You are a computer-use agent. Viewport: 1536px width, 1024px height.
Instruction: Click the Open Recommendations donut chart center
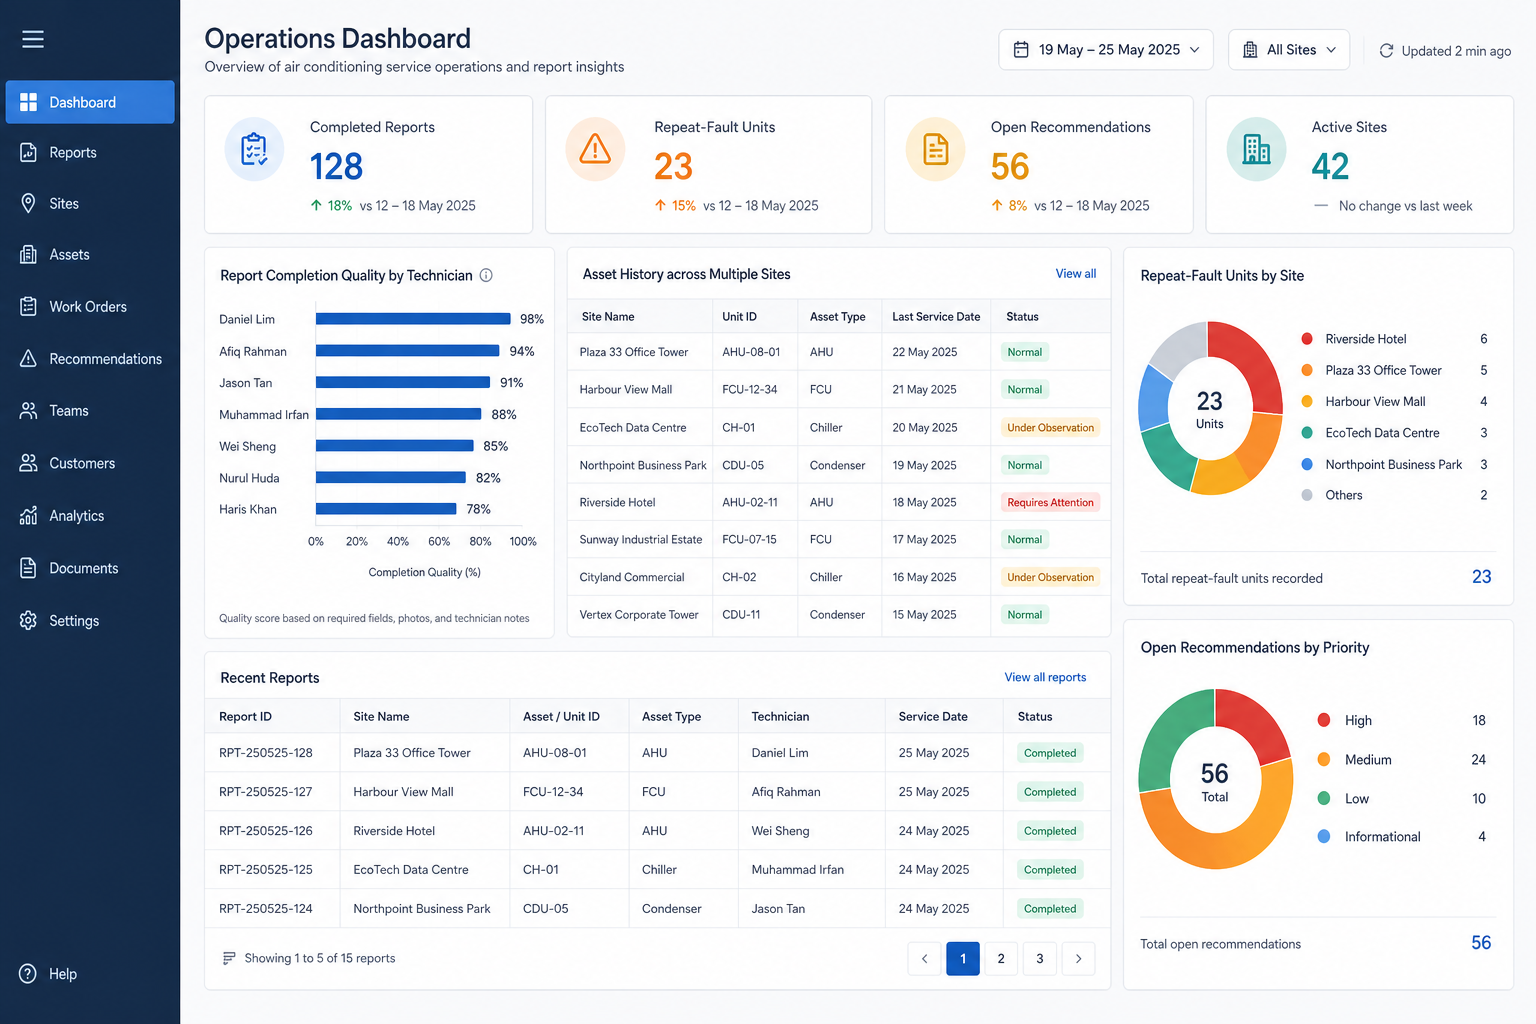click(1215, 780)
